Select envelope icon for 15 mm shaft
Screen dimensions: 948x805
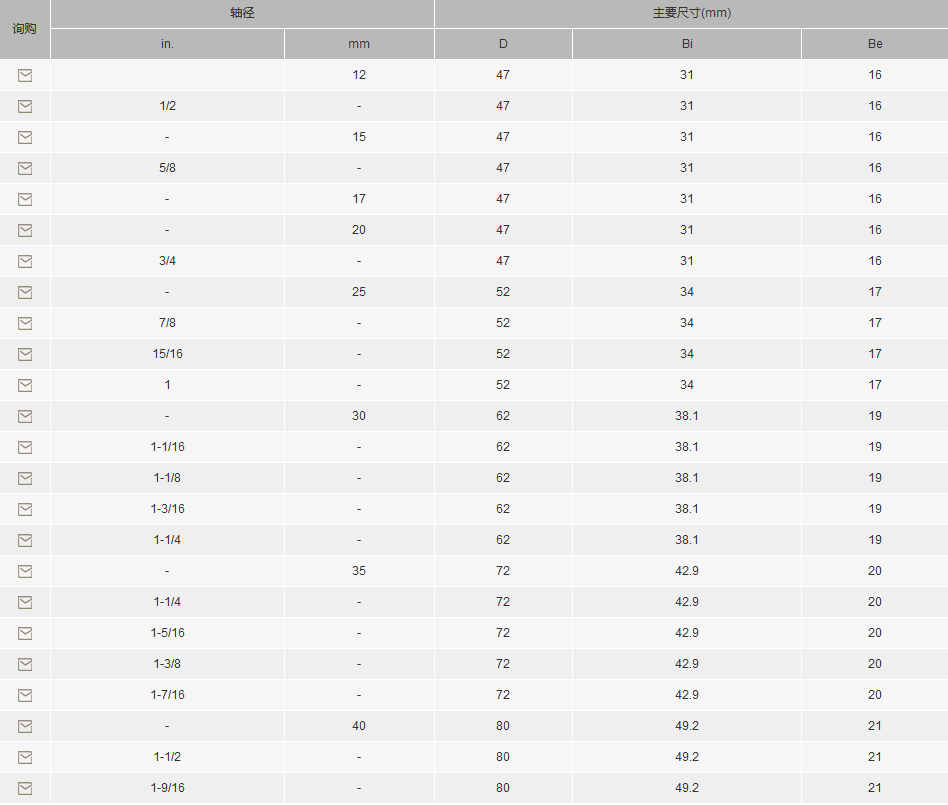(25, 137)
